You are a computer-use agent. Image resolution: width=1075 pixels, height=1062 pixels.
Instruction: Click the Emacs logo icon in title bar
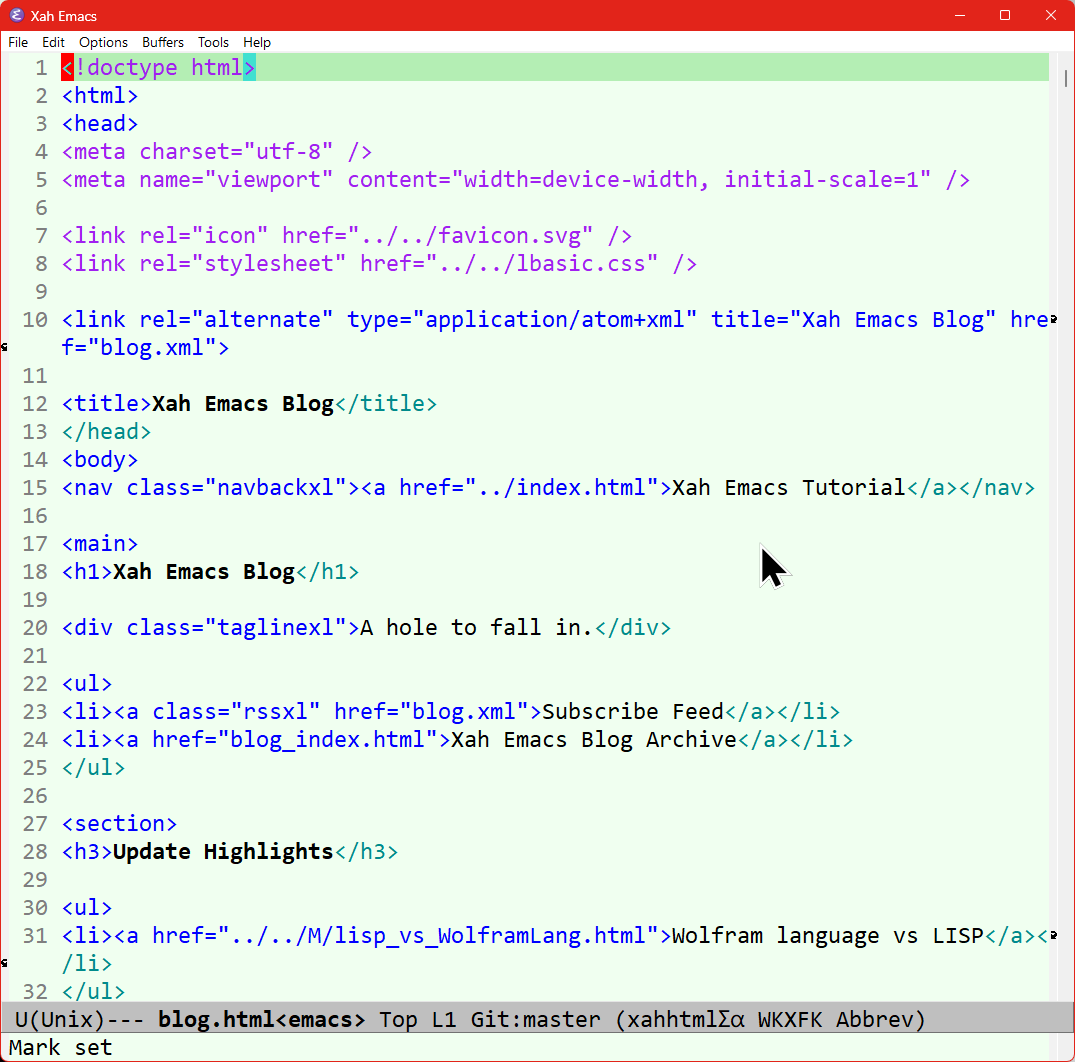point(16,15)
